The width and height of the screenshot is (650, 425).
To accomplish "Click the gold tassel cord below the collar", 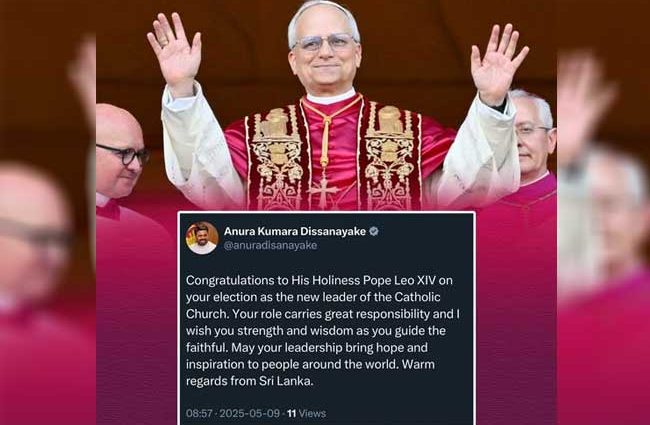I will (326, 137).
